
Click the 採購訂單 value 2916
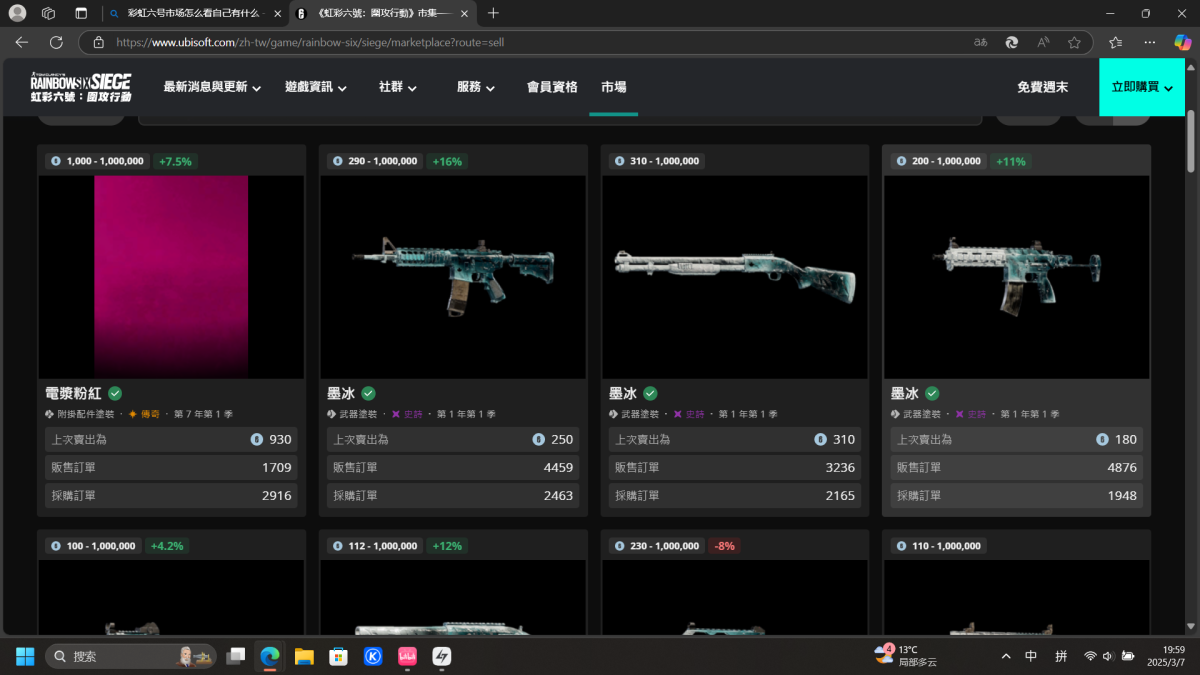276,495
